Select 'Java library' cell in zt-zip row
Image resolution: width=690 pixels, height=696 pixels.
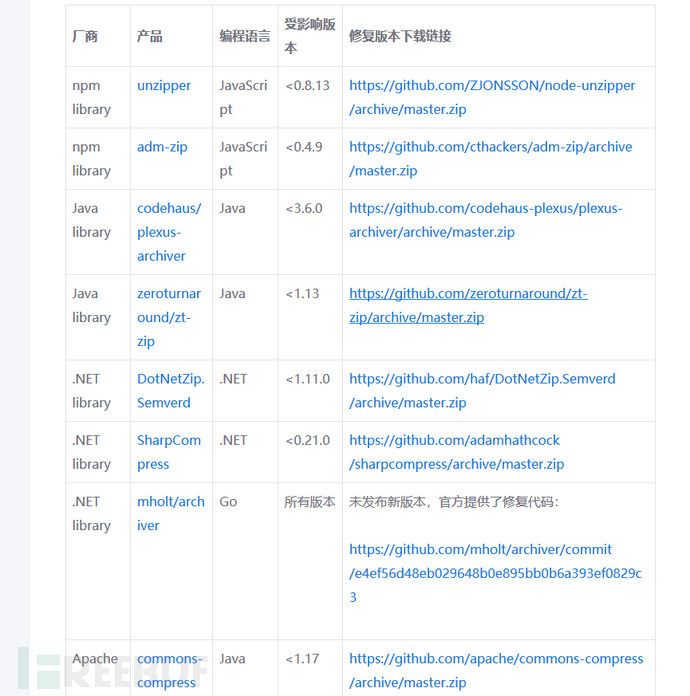pyautogui.click(x=91, y=305)
